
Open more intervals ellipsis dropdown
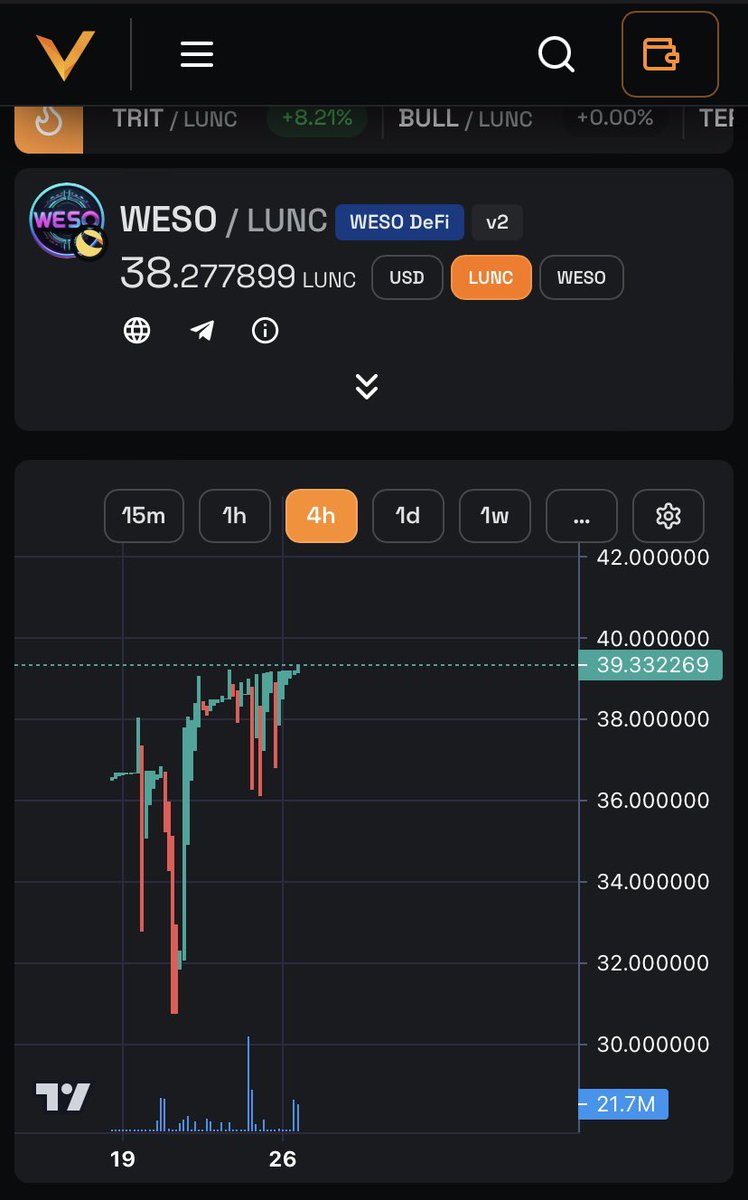pyautogui.click(x=582, y=516)
